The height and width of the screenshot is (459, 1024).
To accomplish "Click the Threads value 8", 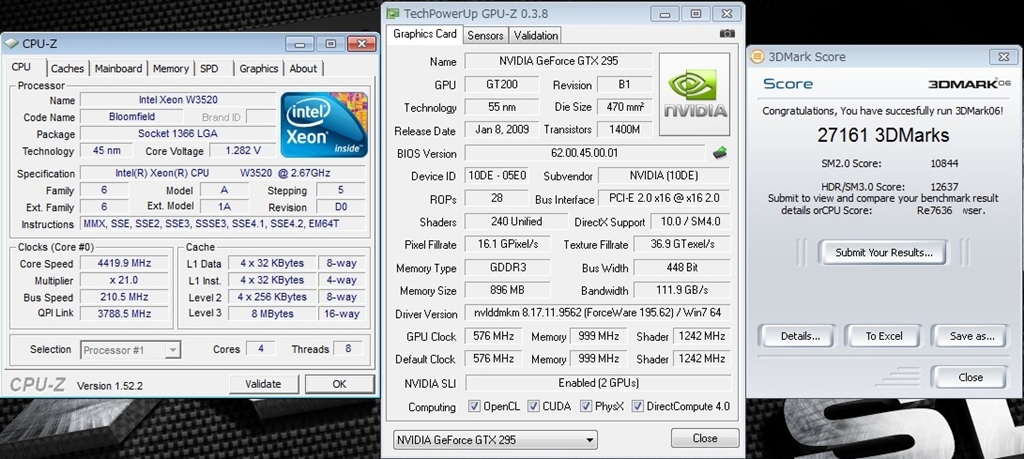I will point(348,349).
